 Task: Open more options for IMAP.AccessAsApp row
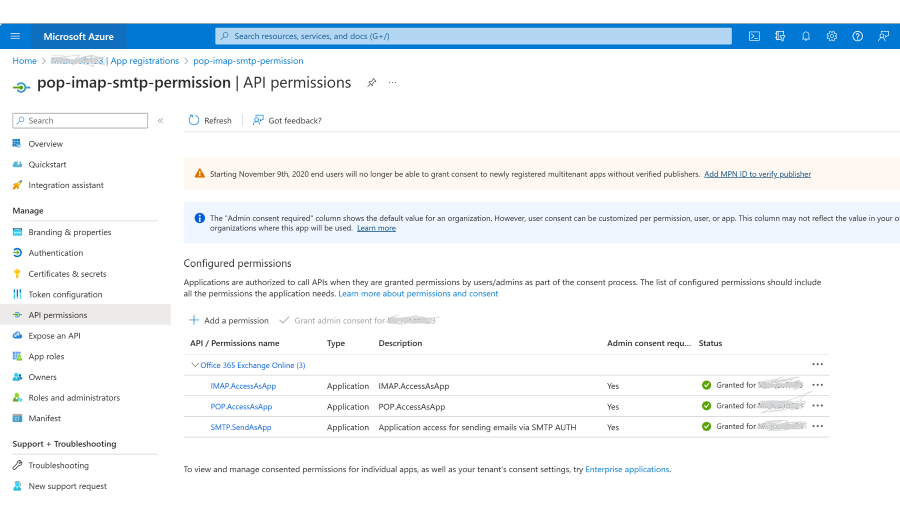click(x=818, y=385)
